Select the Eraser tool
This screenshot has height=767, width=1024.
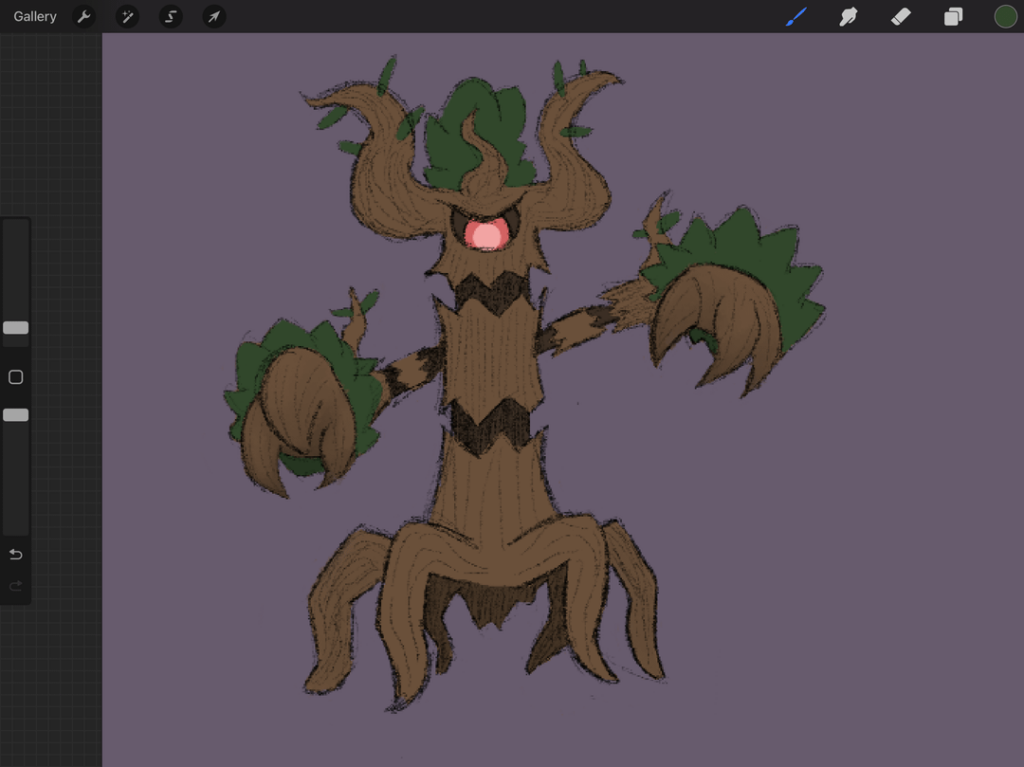point(901,16)
